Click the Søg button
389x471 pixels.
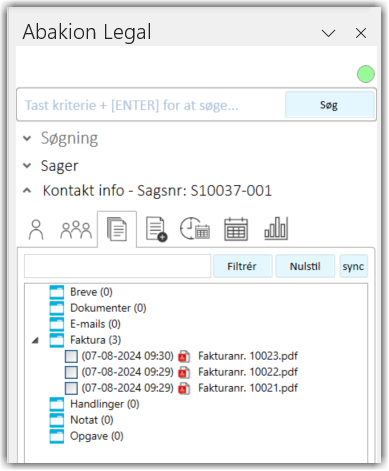(x=329, y=105)
